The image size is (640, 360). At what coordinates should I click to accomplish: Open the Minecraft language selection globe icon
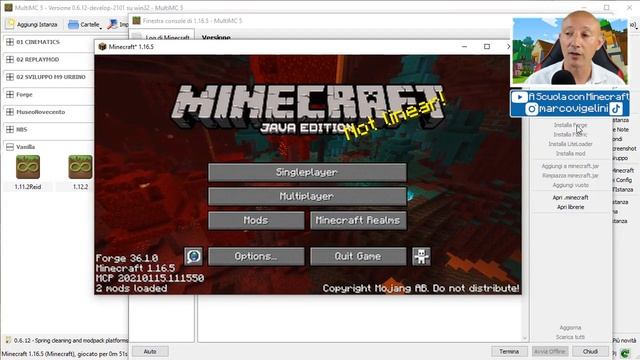pos(193,257)
